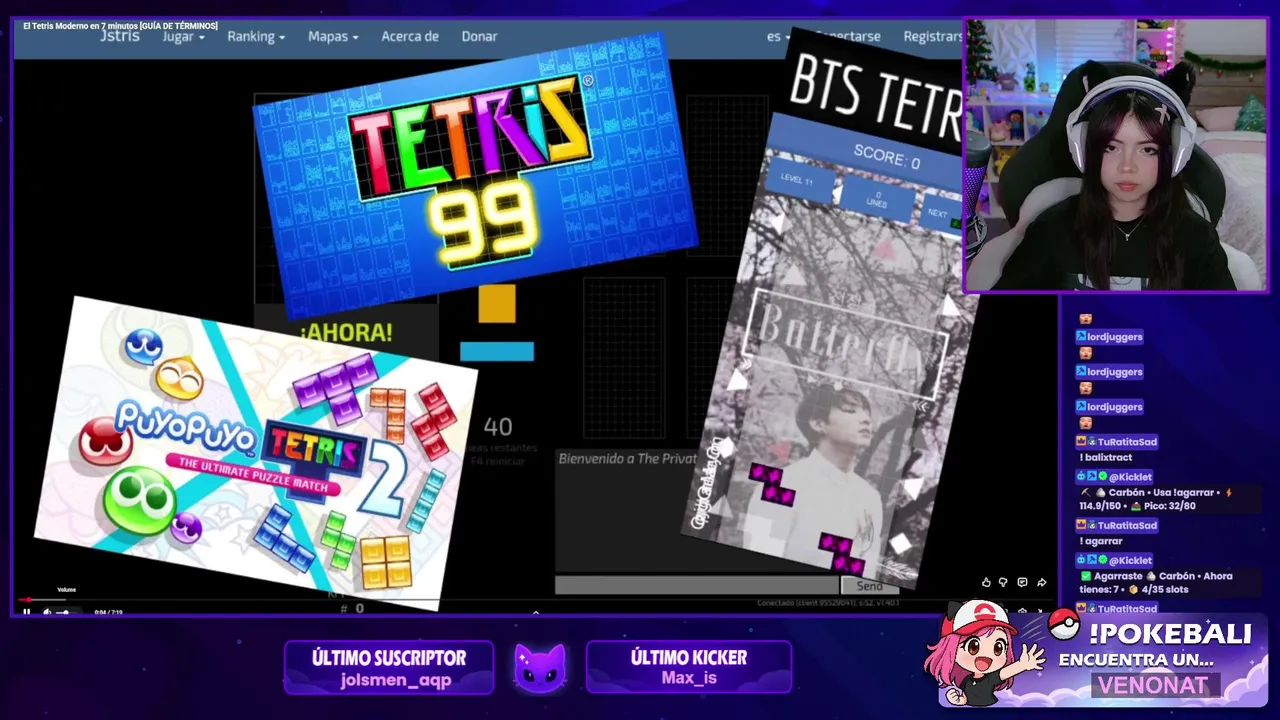Viewport: 1280px width, 720px height.
Task: Click the Registrarse link in Jstris navbar
Action: 932,36
